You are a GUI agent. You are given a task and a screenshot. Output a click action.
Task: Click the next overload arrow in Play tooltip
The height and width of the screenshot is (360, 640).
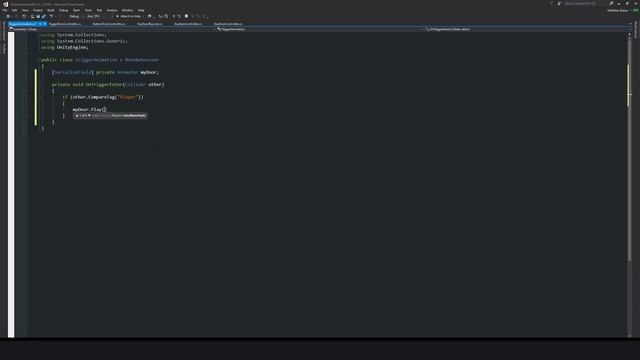(x=89, y=116)
